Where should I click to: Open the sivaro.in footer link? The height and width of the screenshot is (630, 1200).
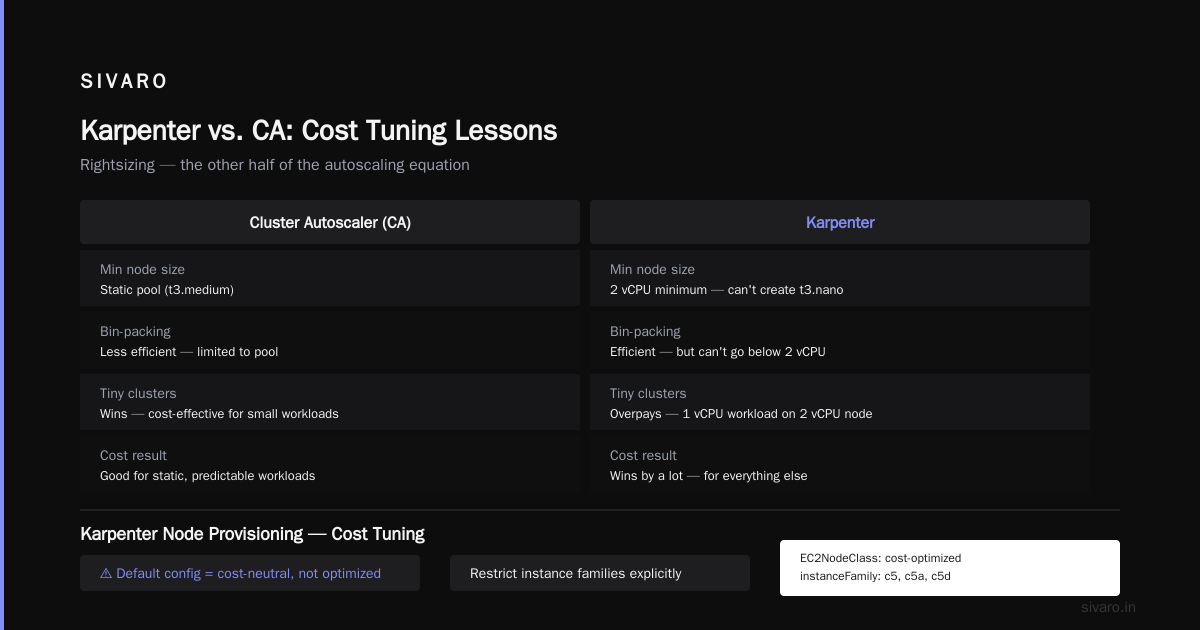pos(1109,607)
